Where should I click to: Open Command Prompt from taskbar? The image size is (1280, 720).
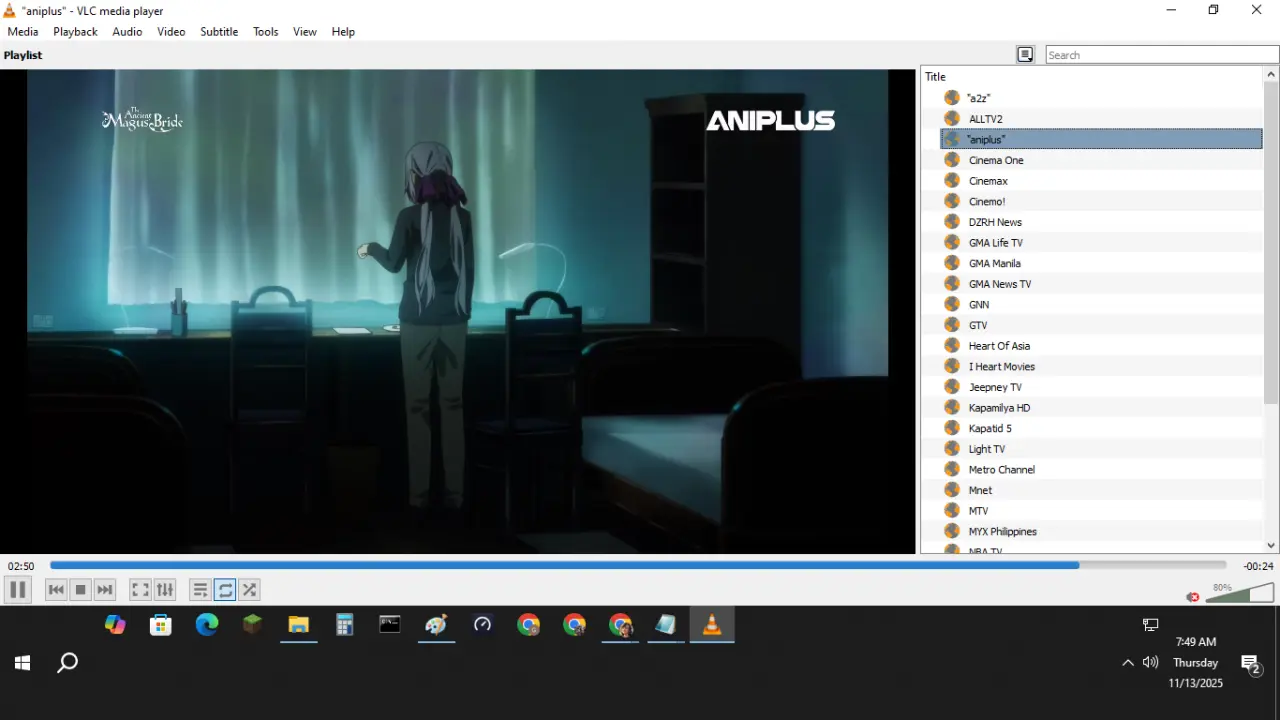coord(390,625)
